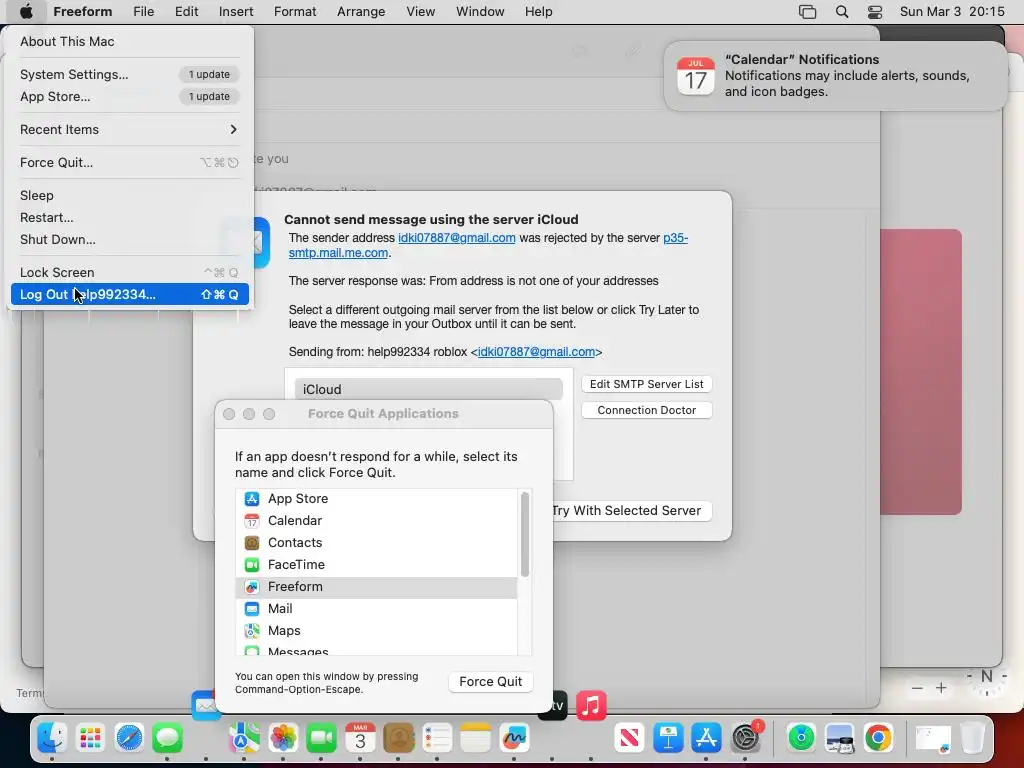Choose Log Out help992334…

point(129,295)
